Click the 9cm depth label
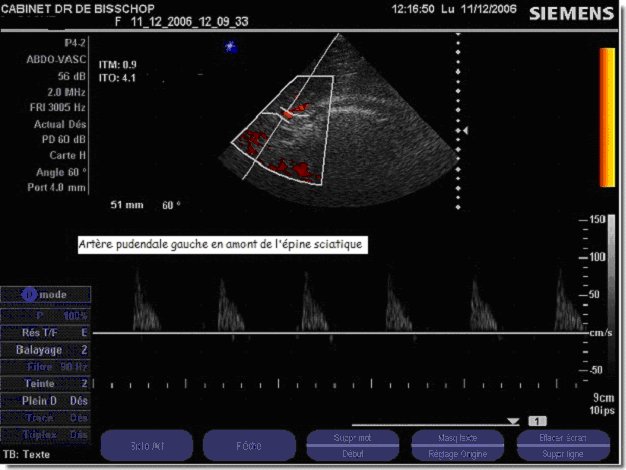 604,397
